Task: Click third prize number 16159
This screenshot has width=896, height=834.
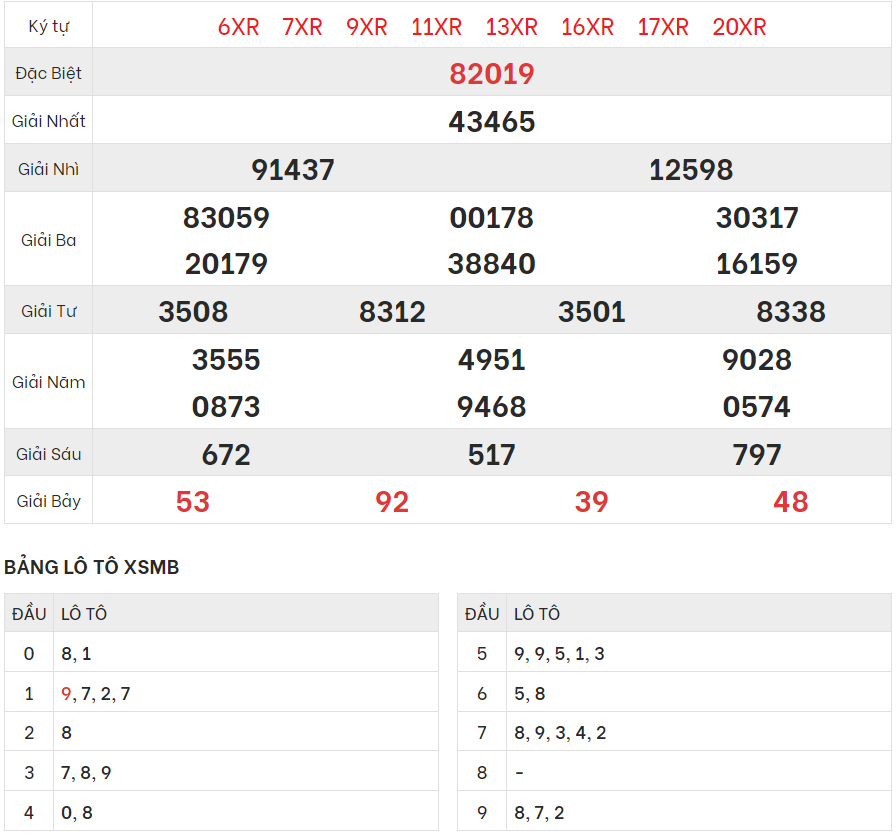Action: [757, 264]
